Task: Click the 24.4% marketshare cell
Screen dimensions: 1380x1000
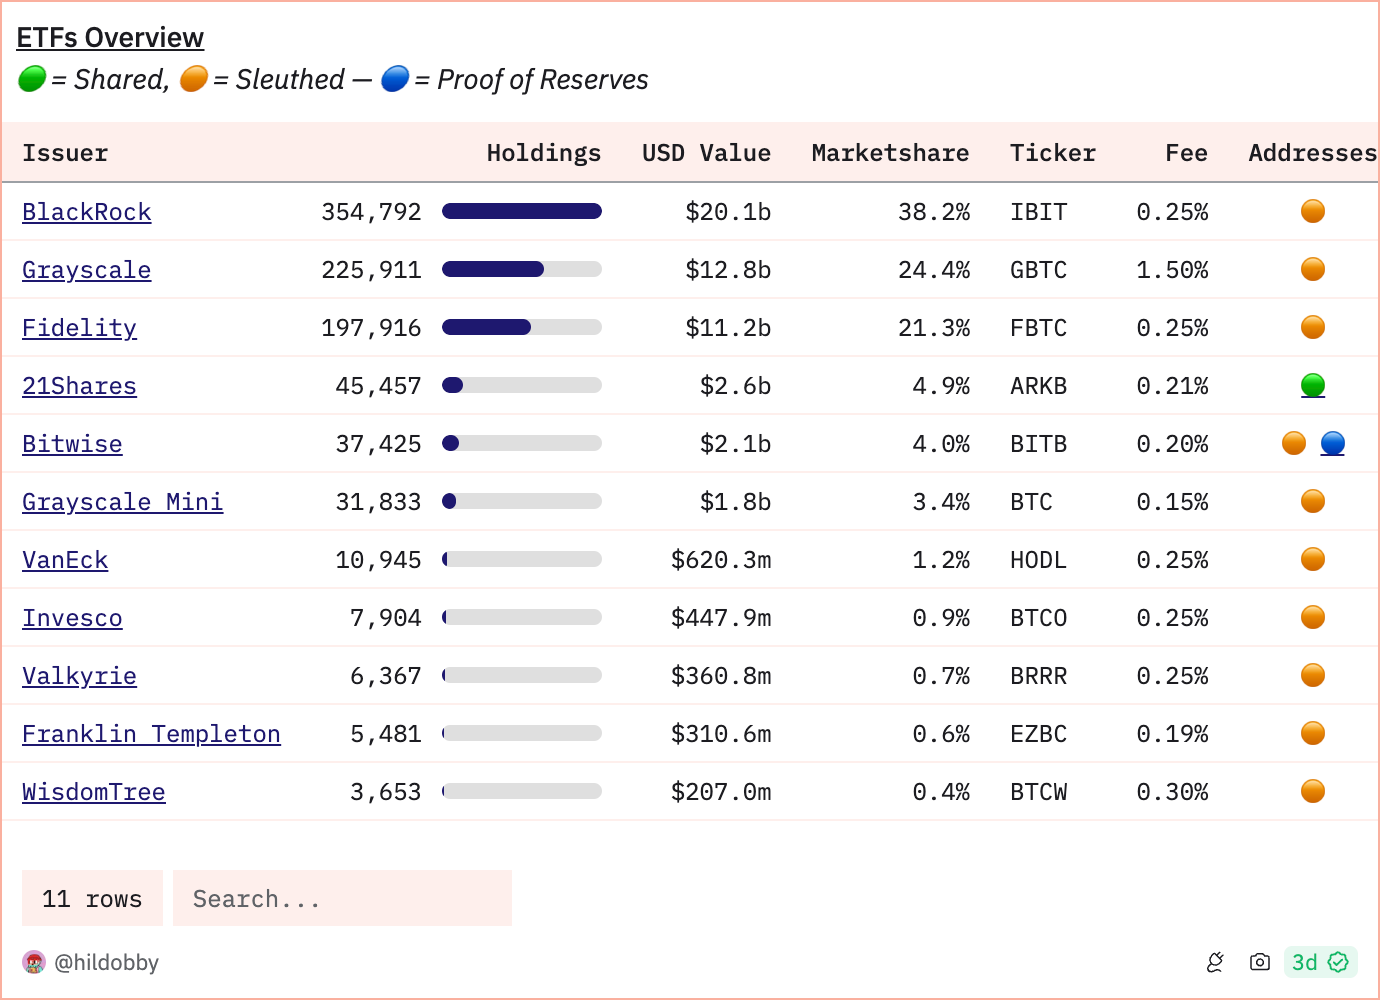Action: pyautogui.click(x=934, y=270)
